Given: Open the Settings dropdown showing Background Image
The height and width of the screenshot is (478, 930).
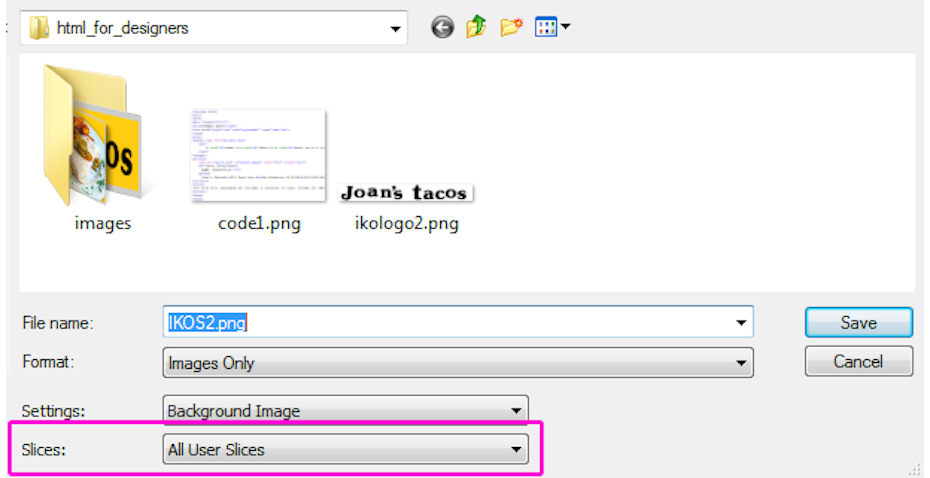Looking at the screenshot, I should coord(516,410).
